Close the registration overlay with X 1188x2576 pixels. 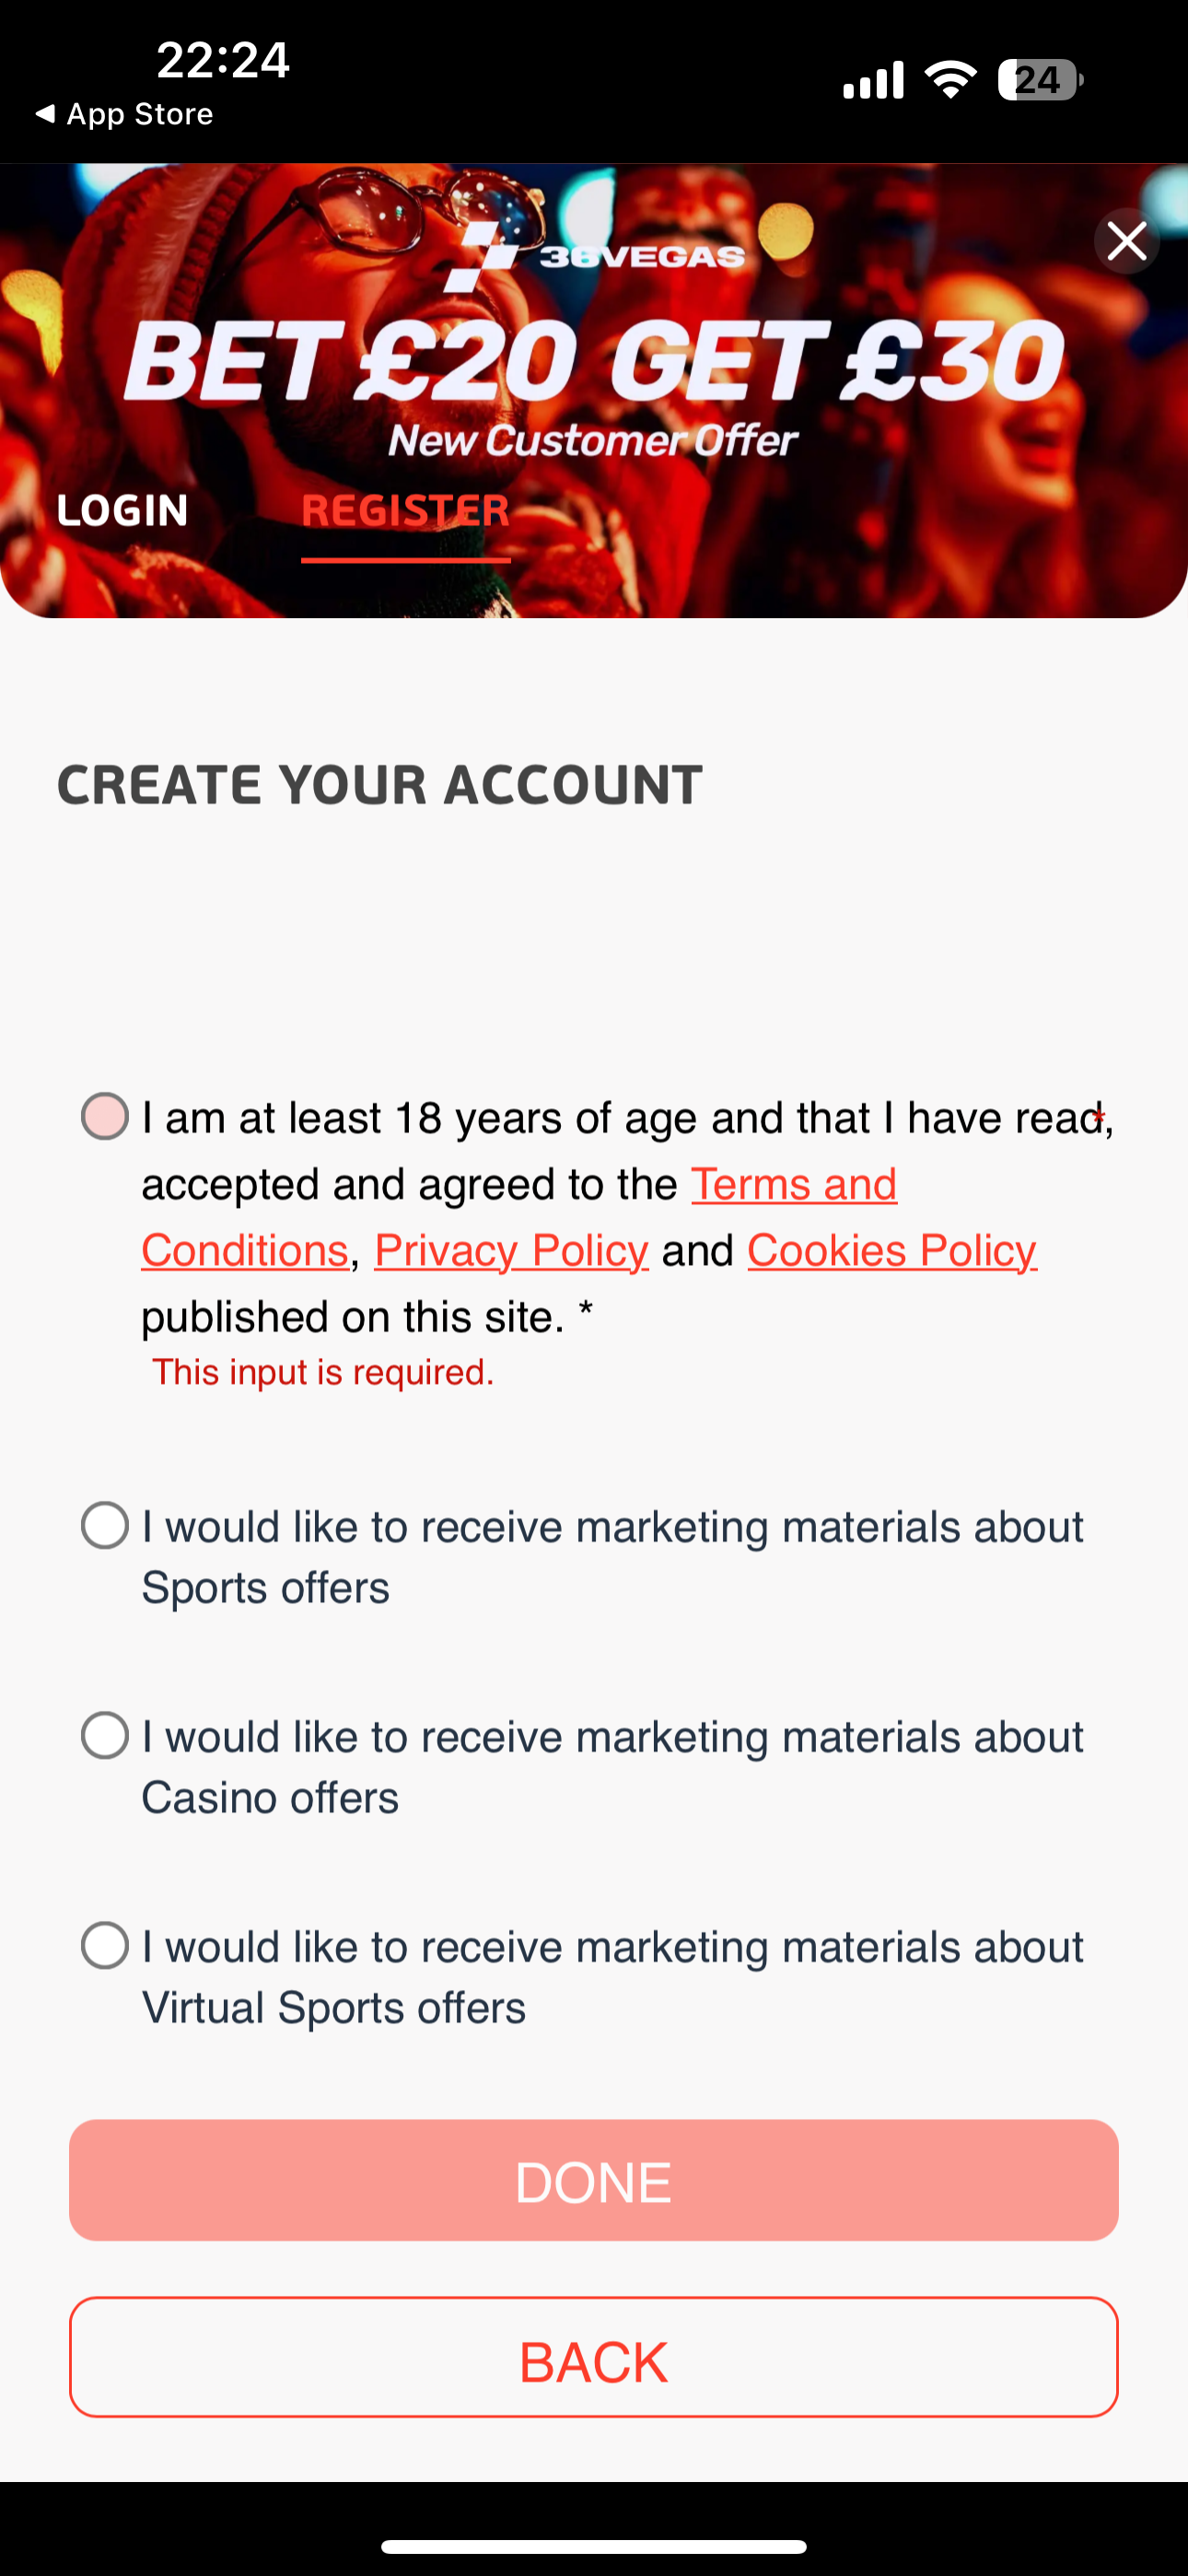pos(1127,241)
